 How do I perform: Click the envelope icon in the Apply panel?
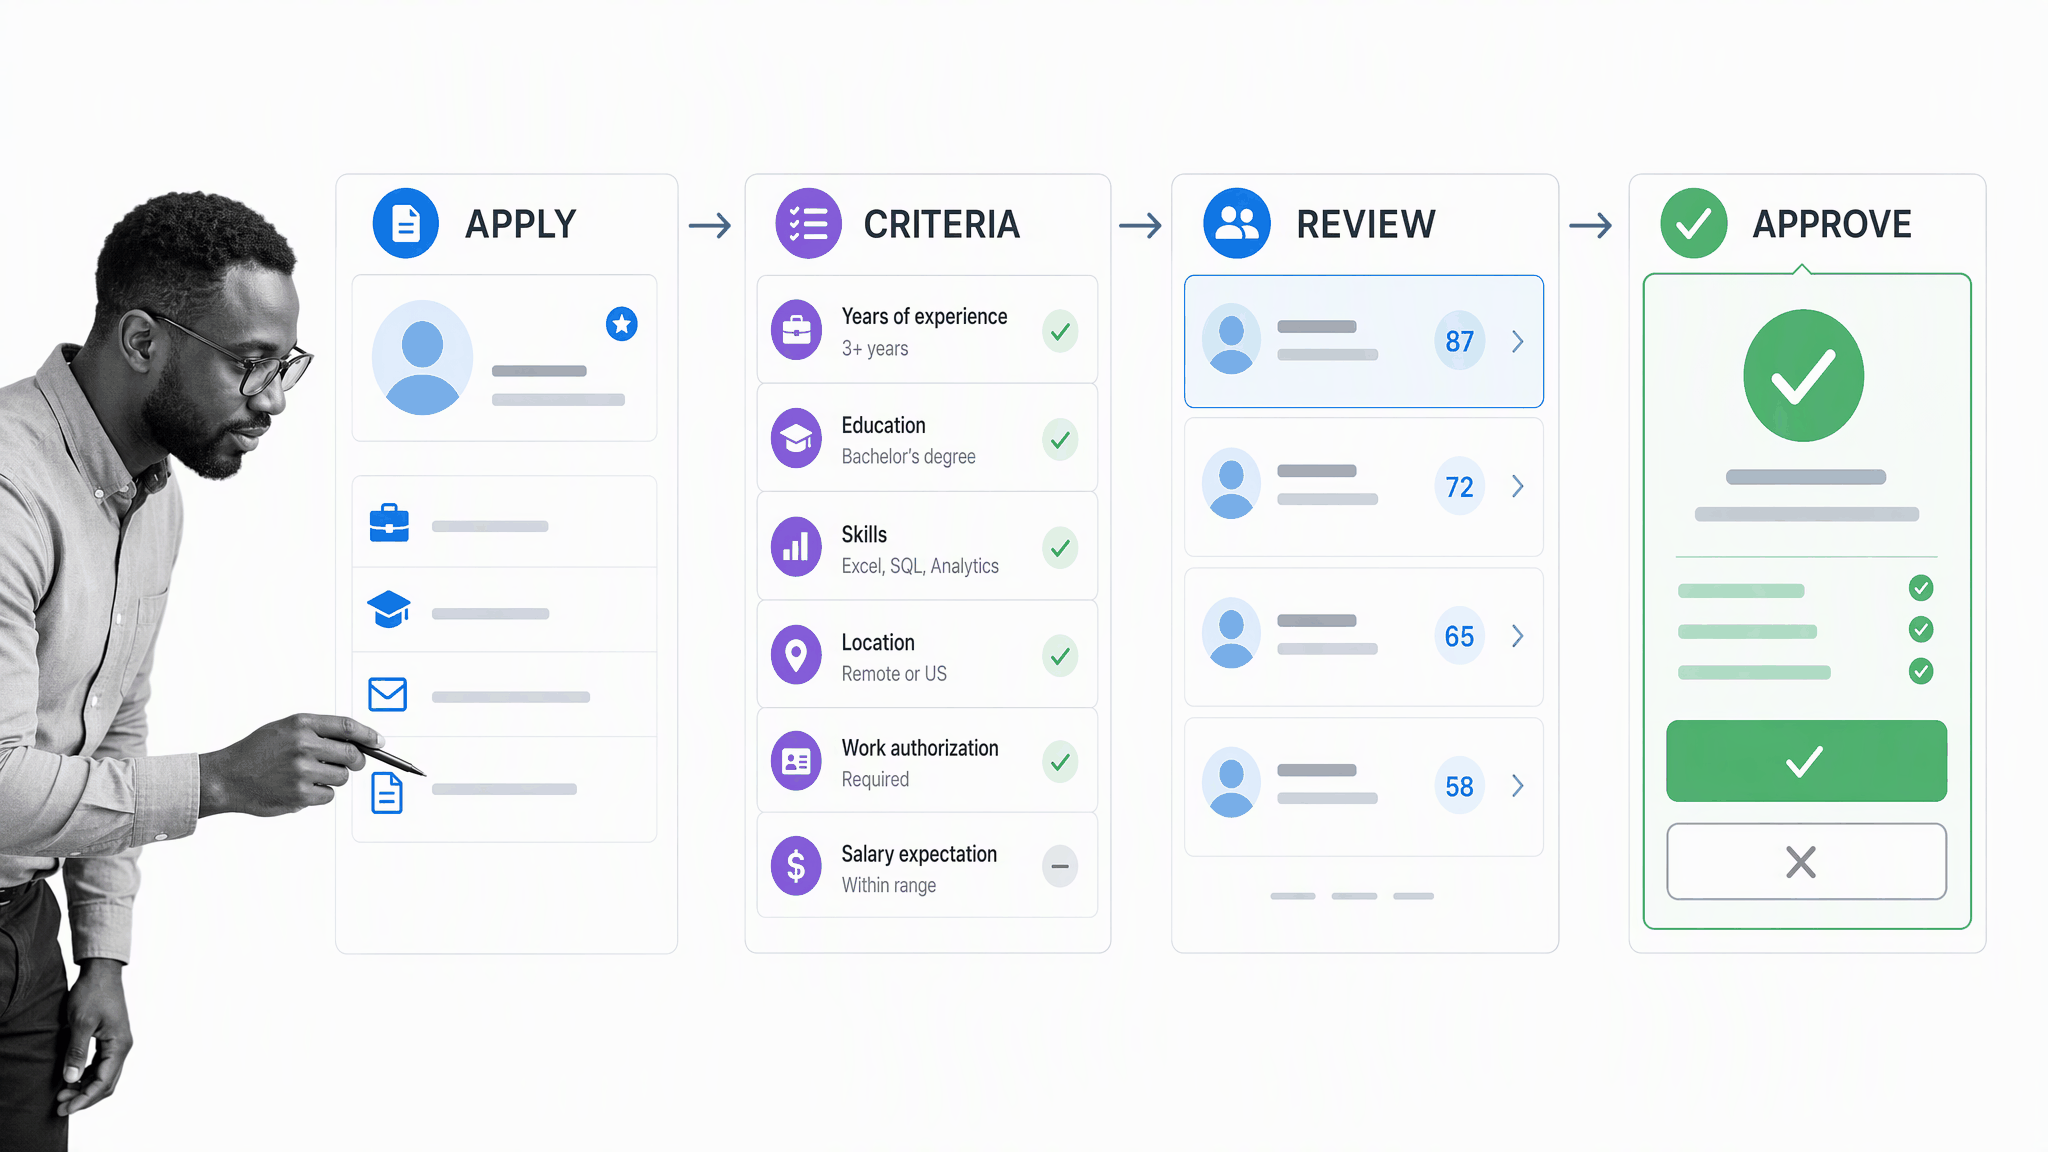(388, 694)
